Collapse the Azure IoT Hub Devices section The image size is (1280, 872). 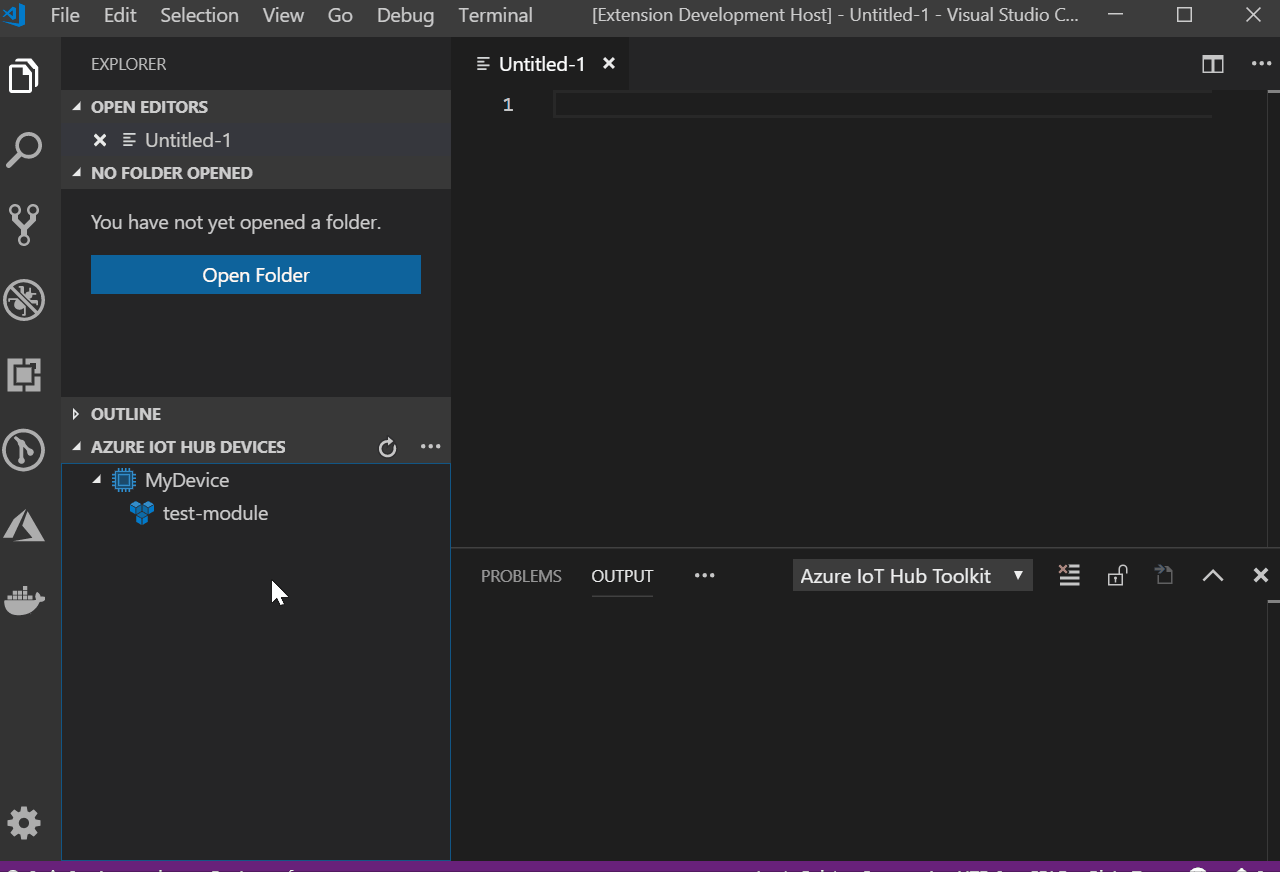[76, 447]
